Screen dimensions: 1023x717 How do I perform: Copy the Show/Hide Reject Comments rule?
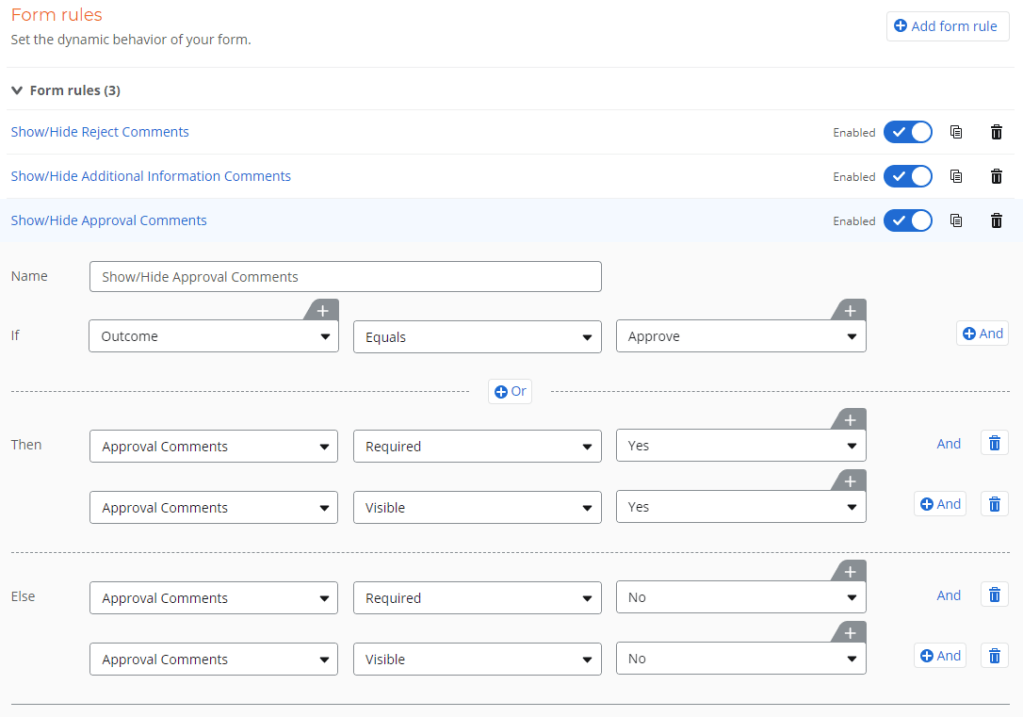coord(956,132)
